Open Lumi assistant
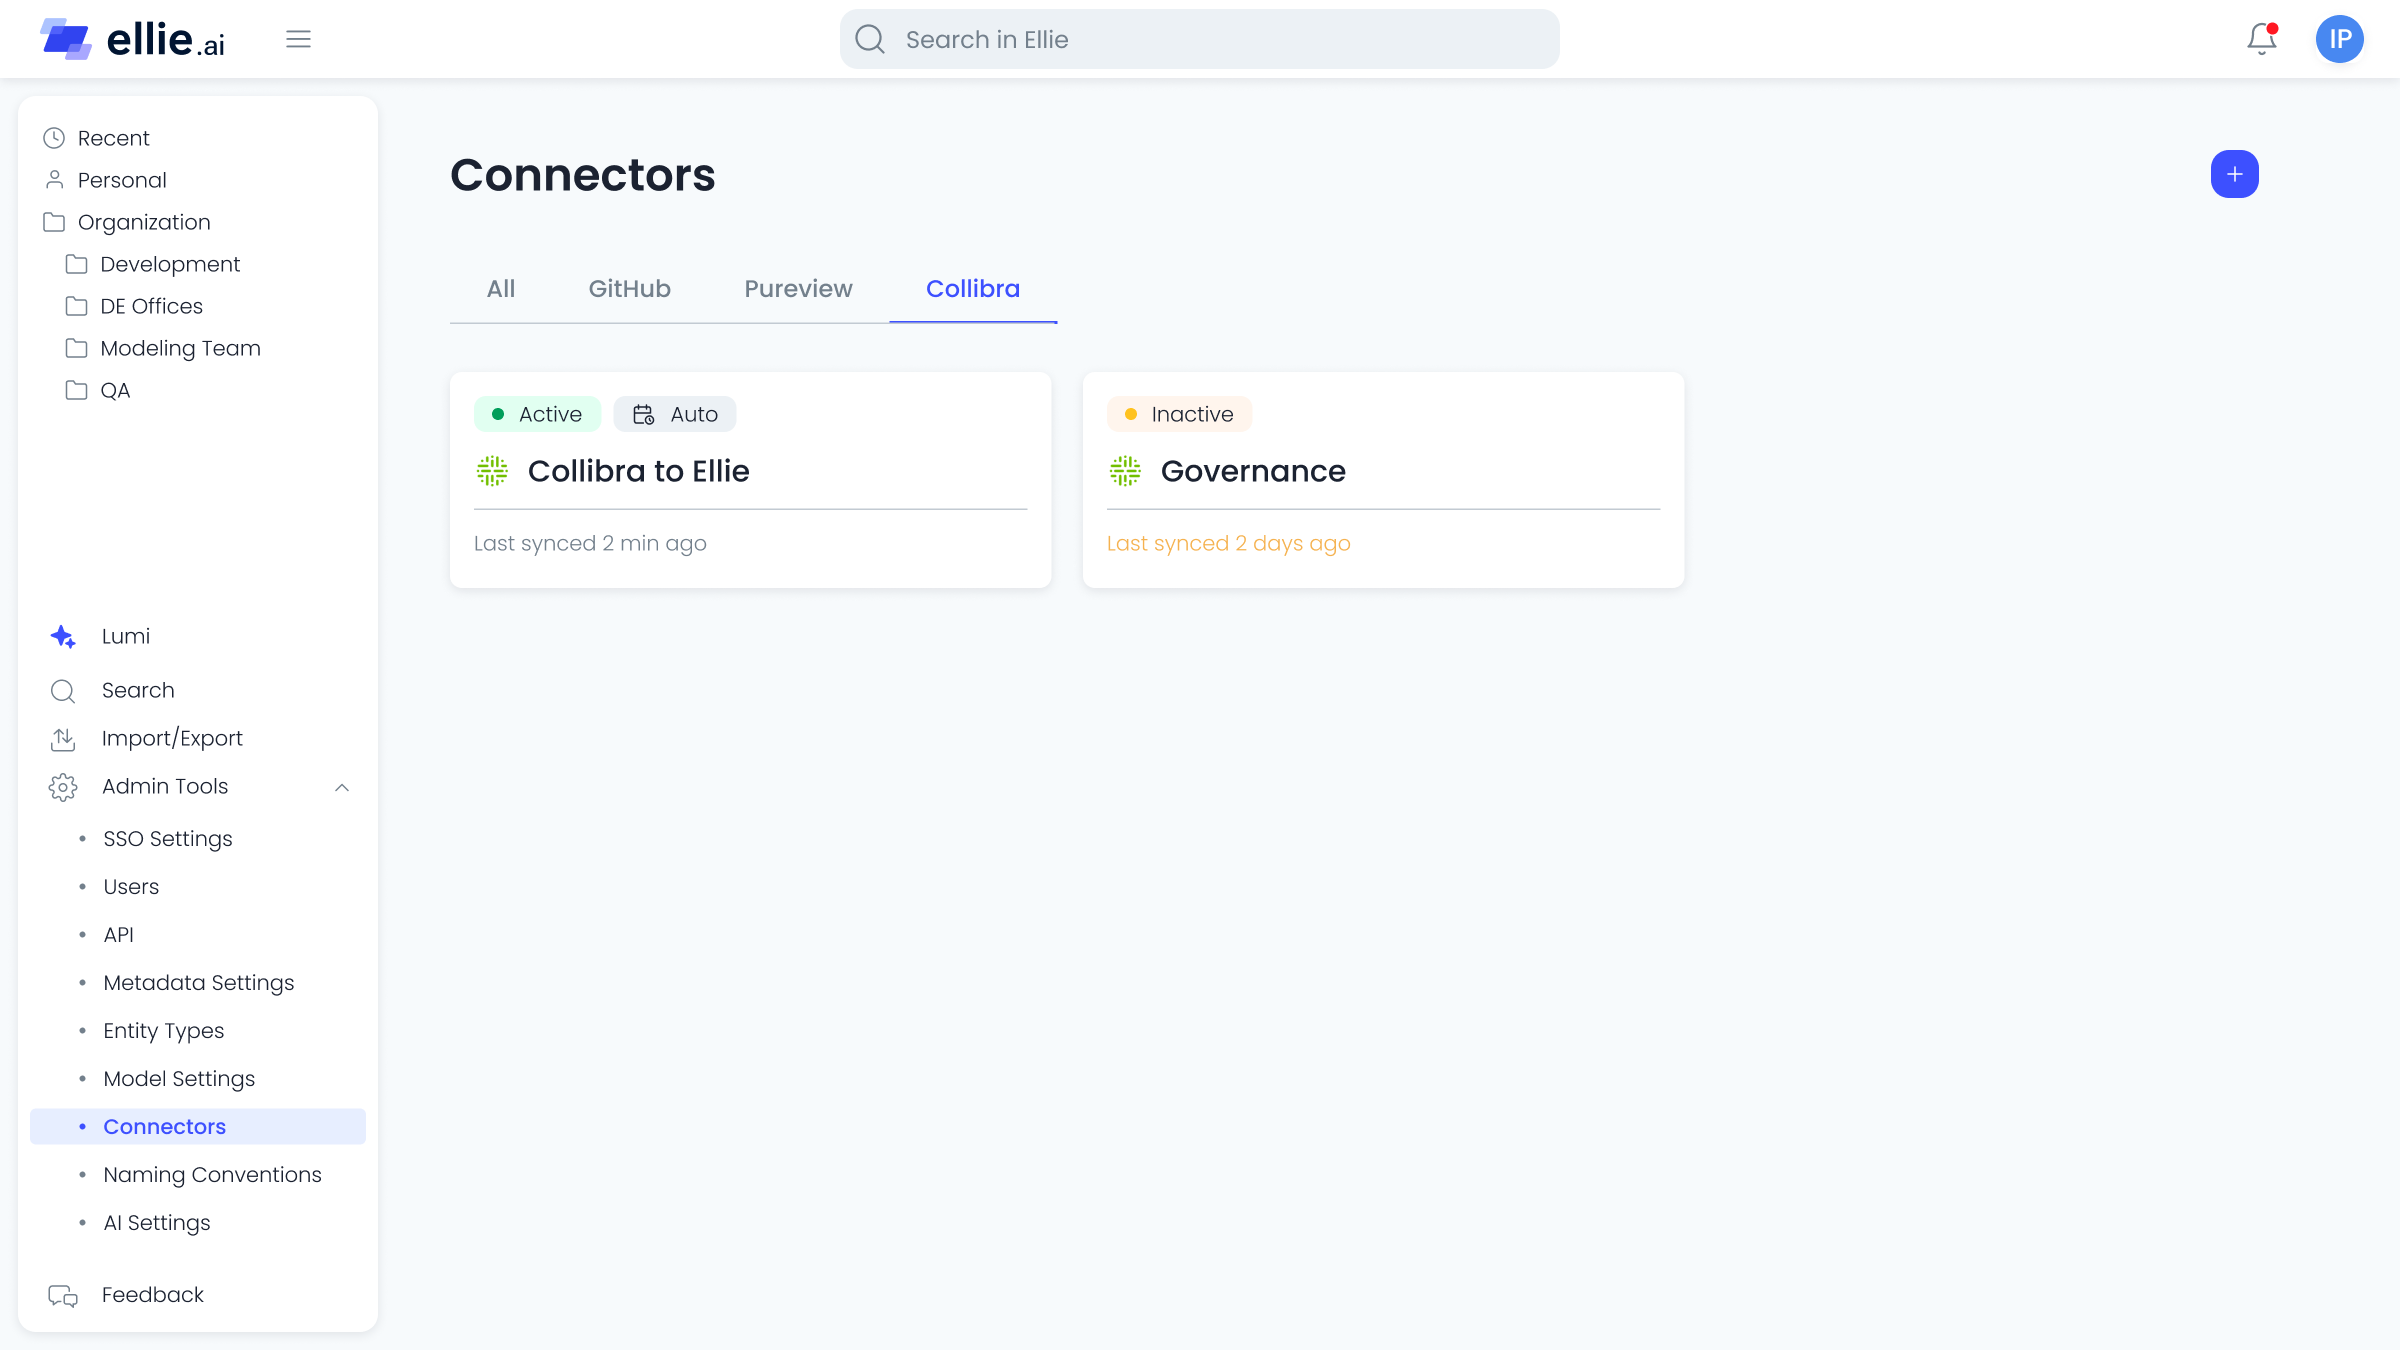 click(x=126, y=636)
